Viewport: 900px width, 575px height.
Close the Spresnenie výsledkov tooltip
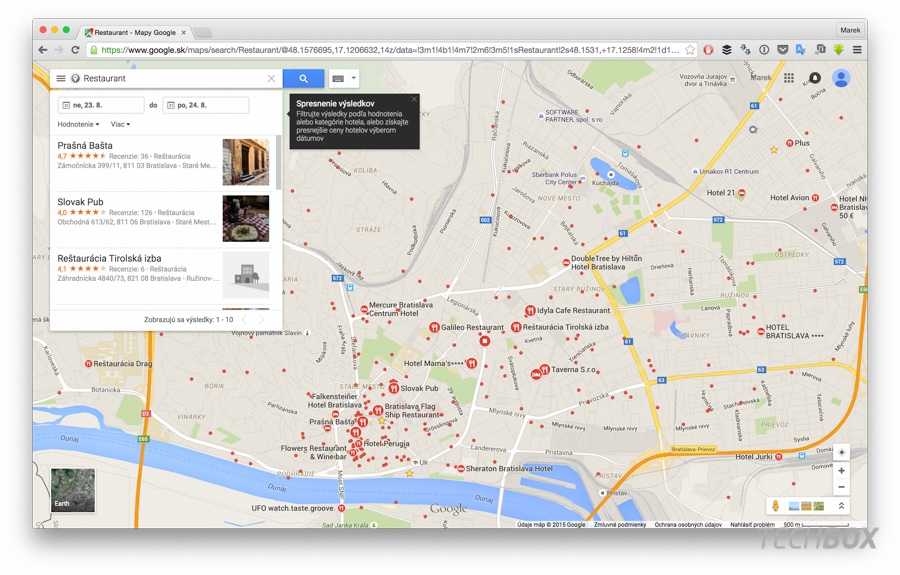[414, 99]
